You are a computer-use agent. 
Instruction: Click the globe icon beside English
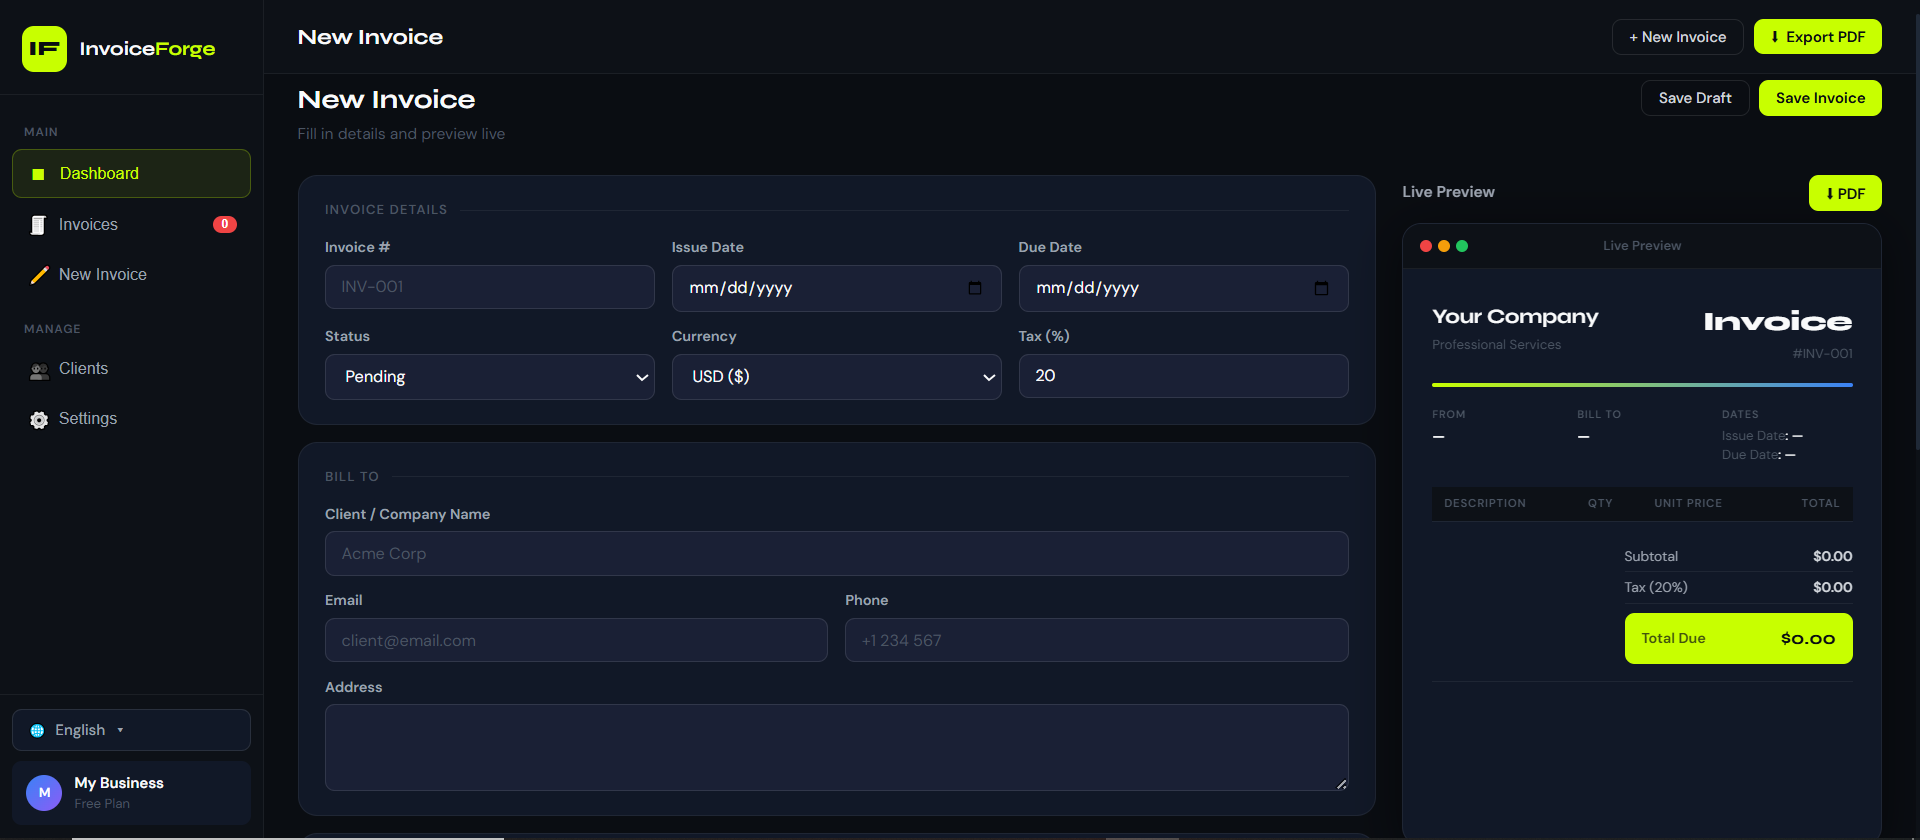click(x=37, y=731)
